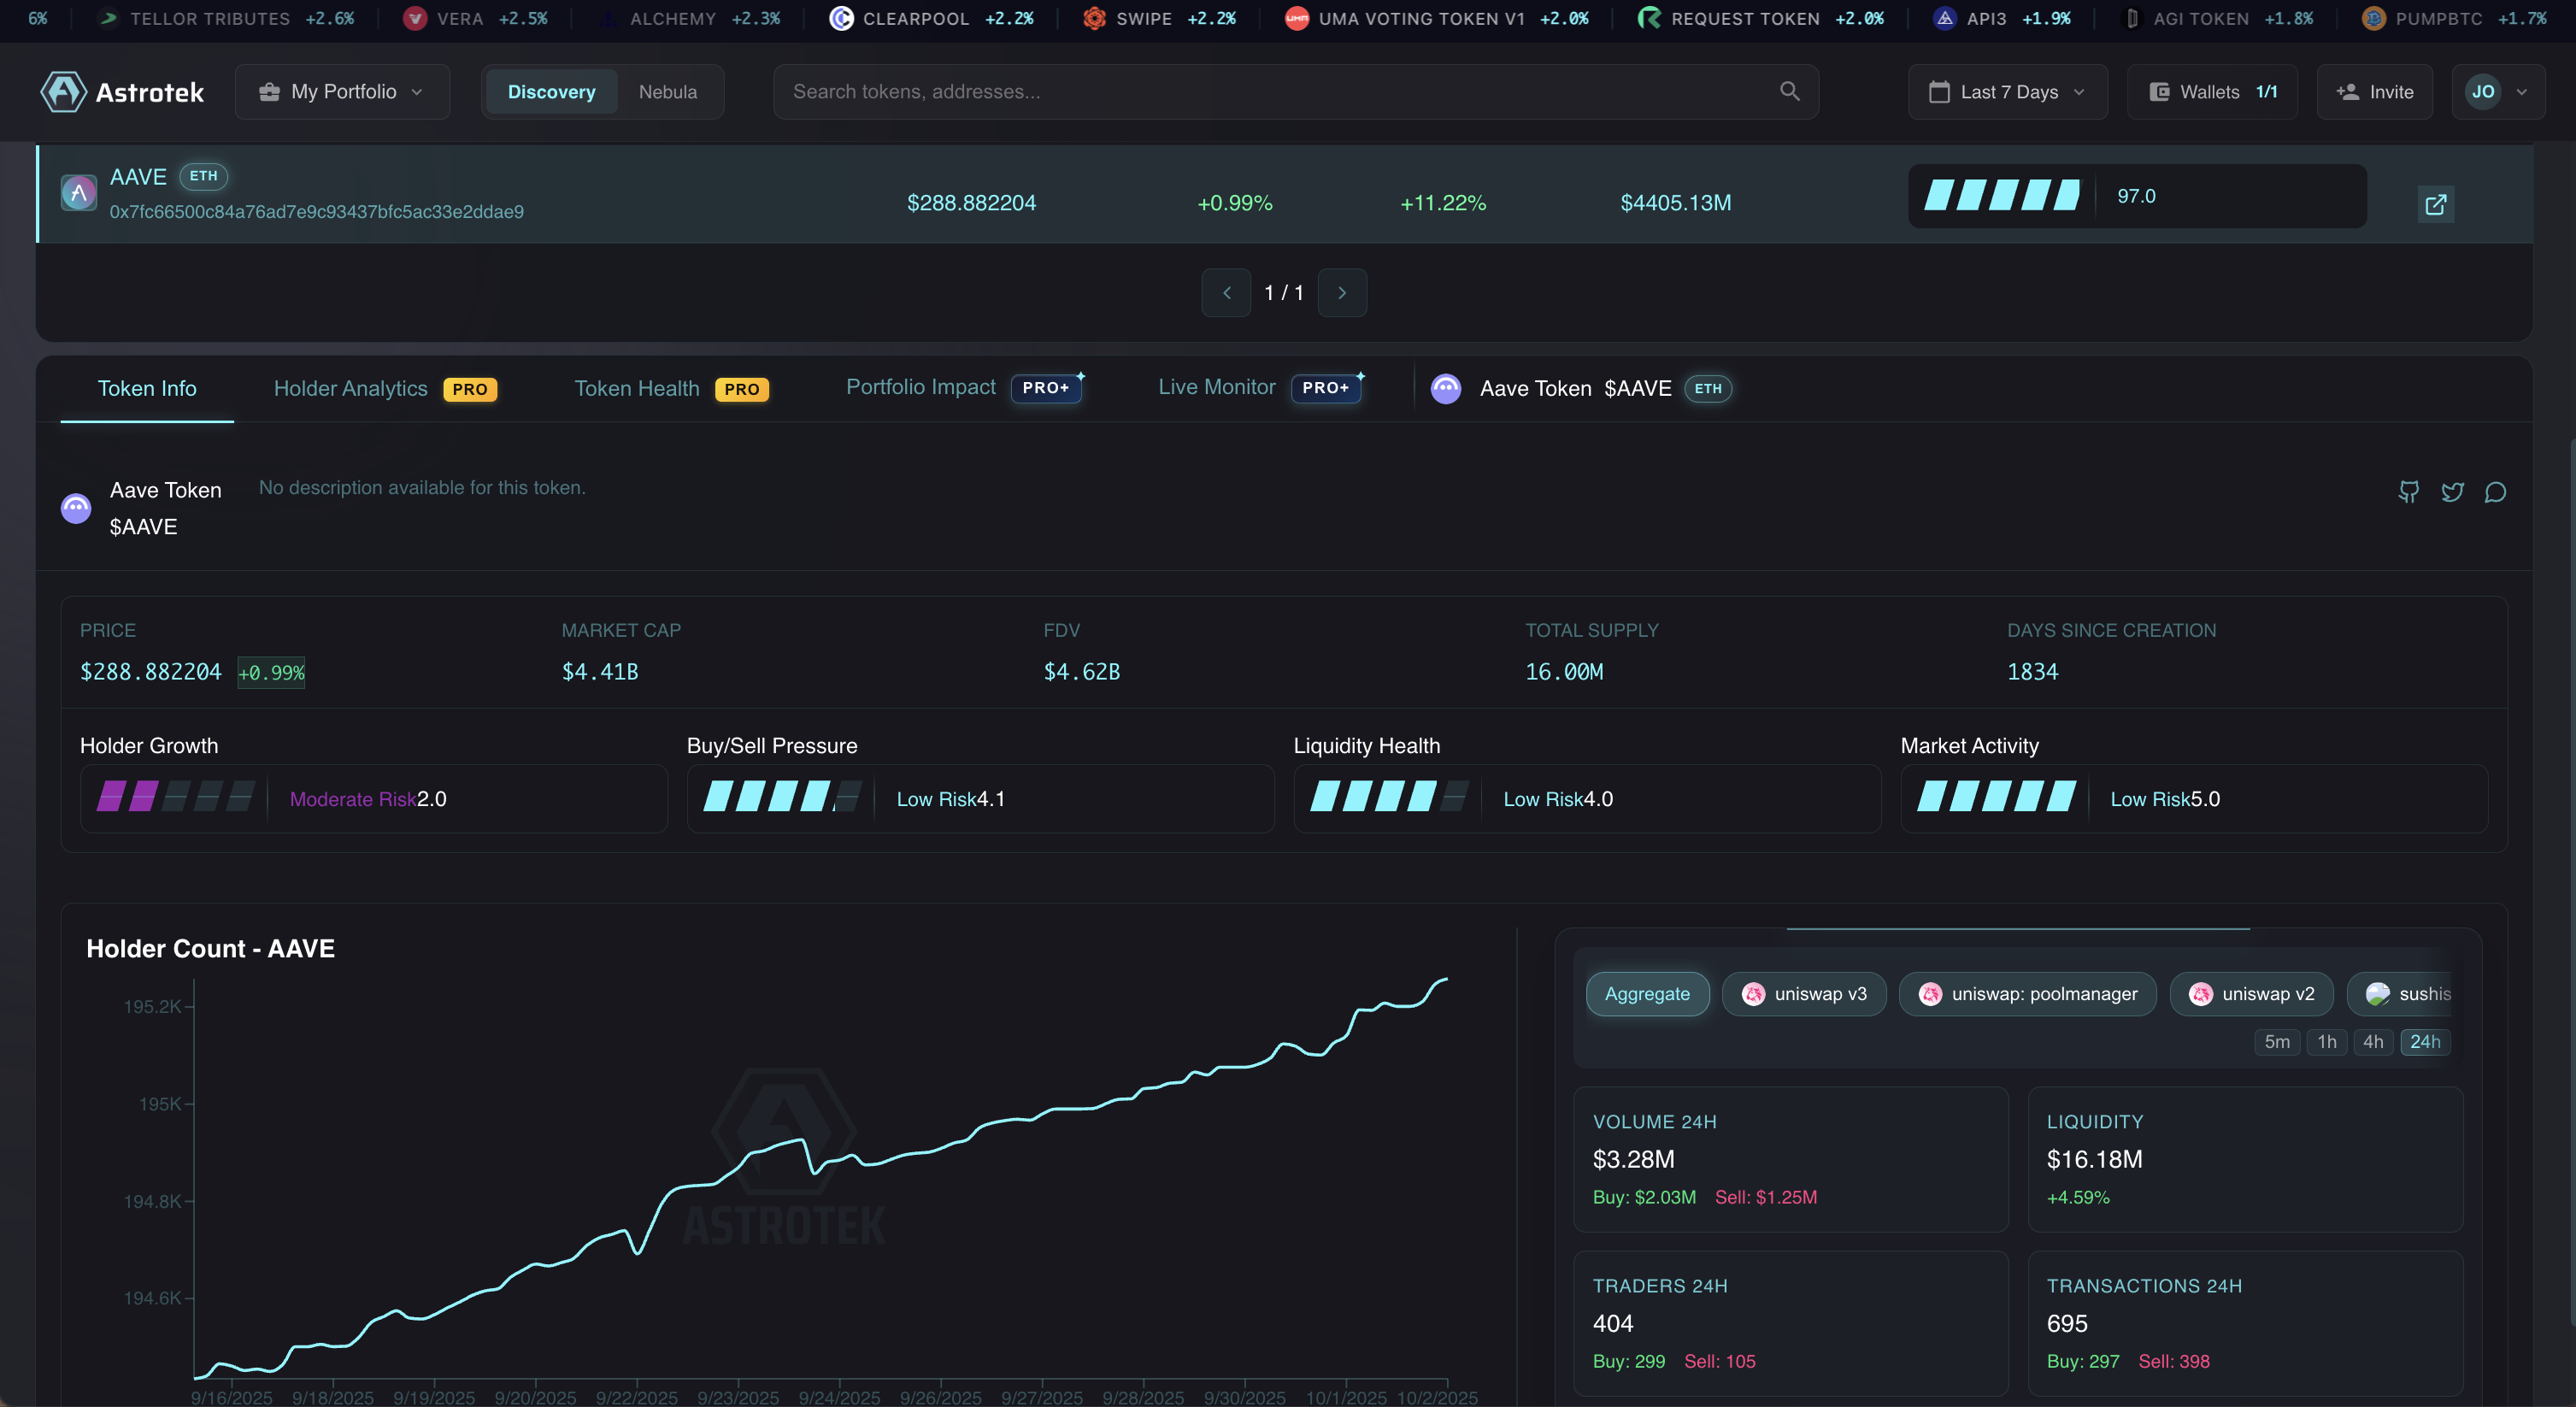Screen dimensions: 2576x1407
Task: Select the uniswap v3 pool filter
Action: tap(1804, 994)
